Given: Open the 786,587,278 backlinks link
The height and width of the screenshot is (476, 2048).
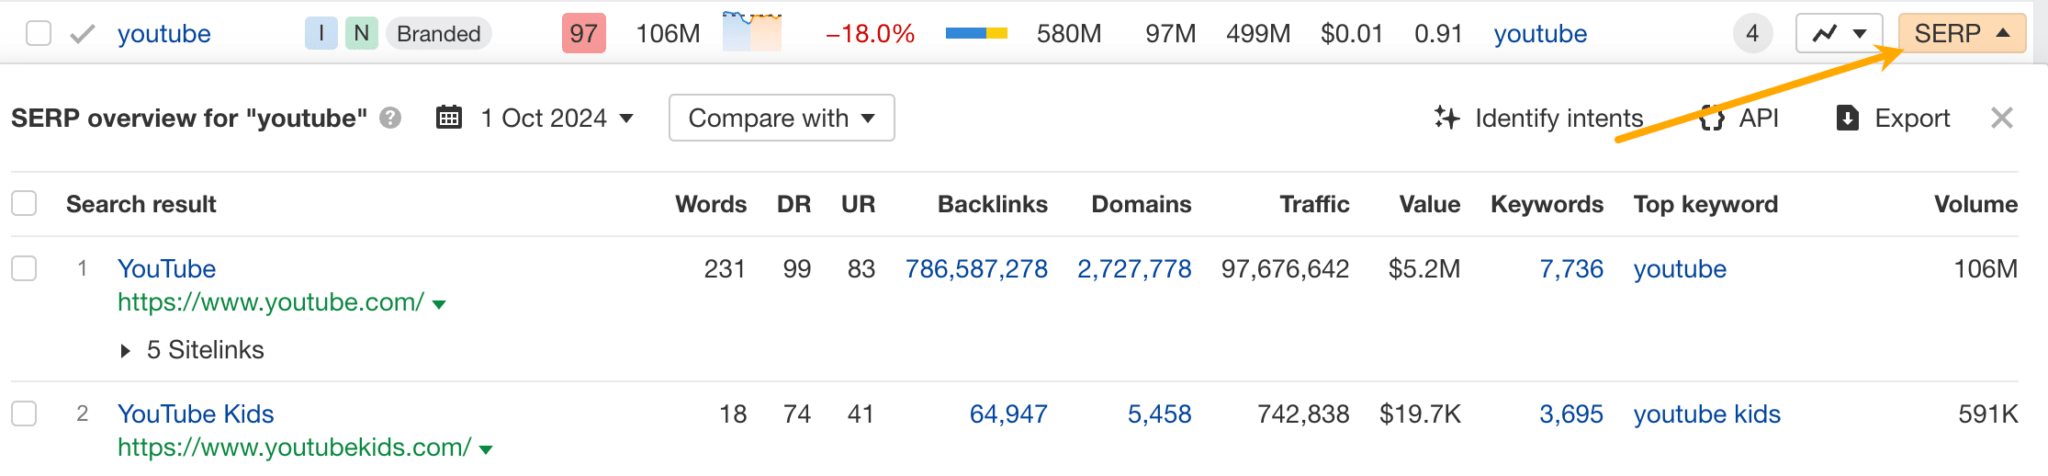Looking at the screenshot, I should (x=976, y=269).
